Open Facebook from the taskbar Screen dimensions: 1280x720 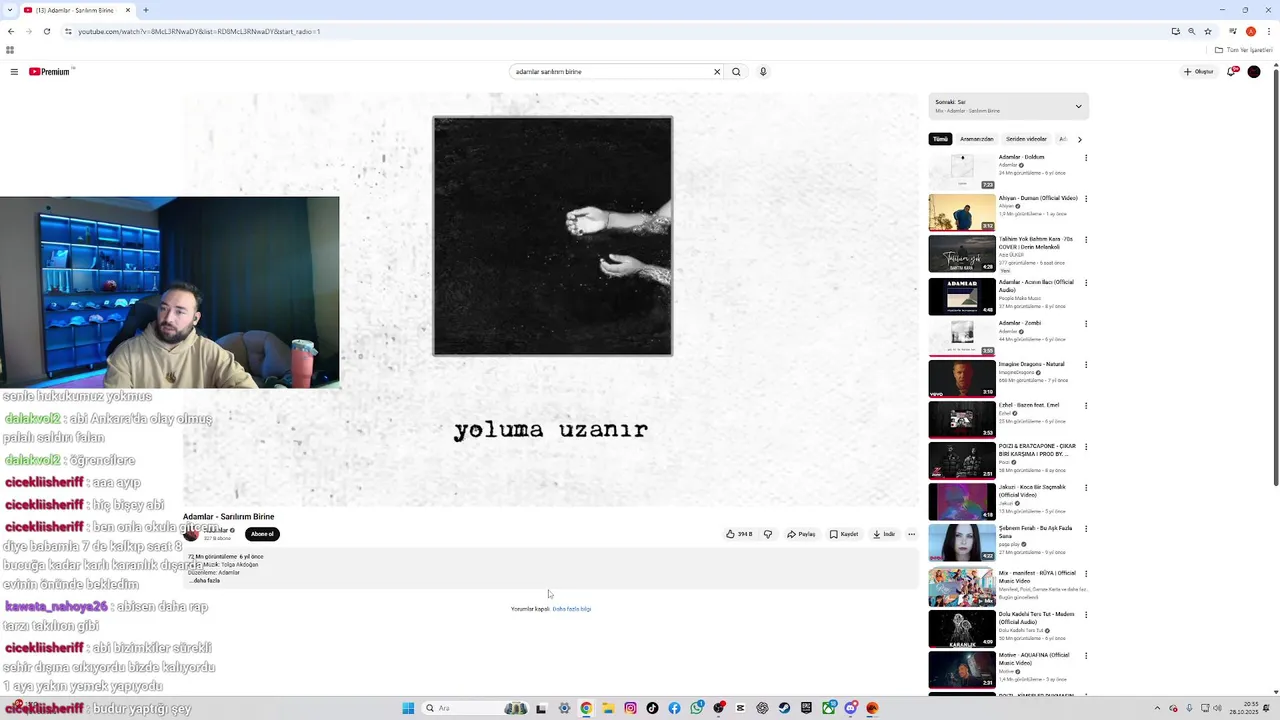pyautogui.click(x=674, y=708)
